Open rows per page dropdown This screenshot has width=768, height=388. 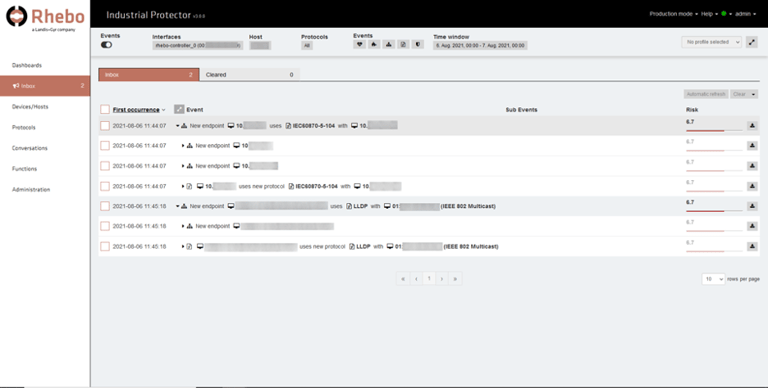tap(713, 279)
